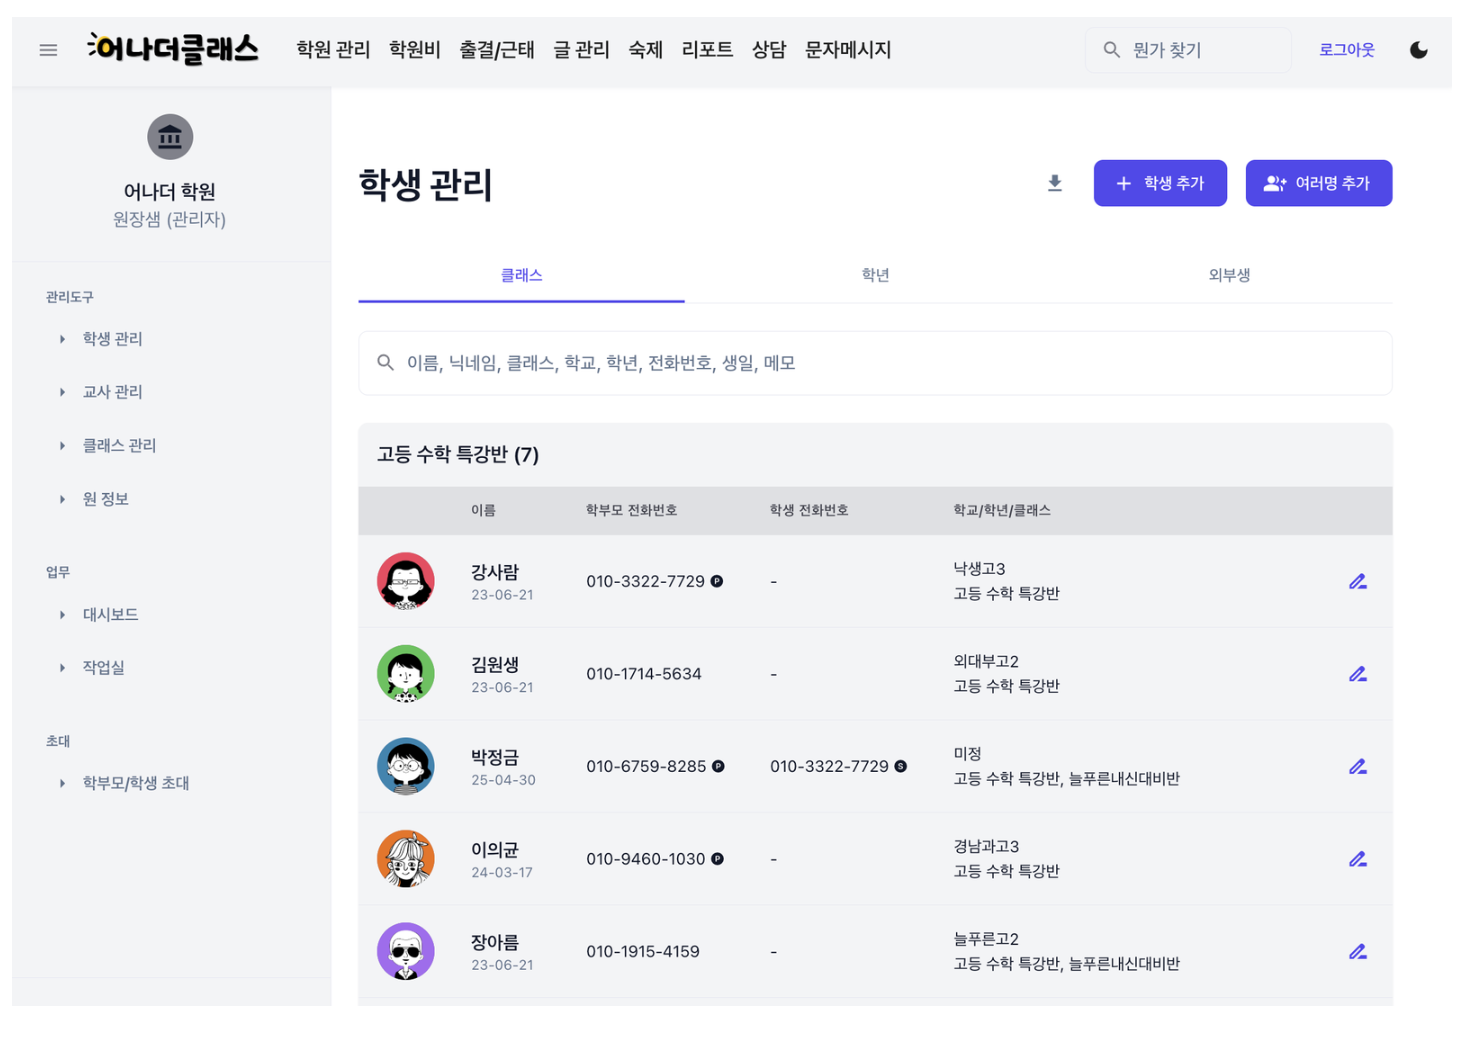The image size is (1458, 1048).
Task: Click 이의균's orange profile avatar
Action: [x=405, y=859]
